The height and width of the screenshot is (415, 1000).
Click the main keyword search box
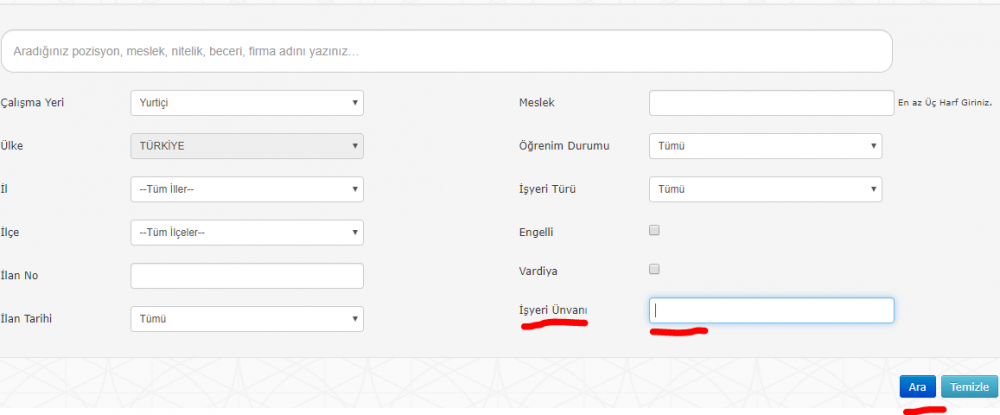tap(446, 51)
